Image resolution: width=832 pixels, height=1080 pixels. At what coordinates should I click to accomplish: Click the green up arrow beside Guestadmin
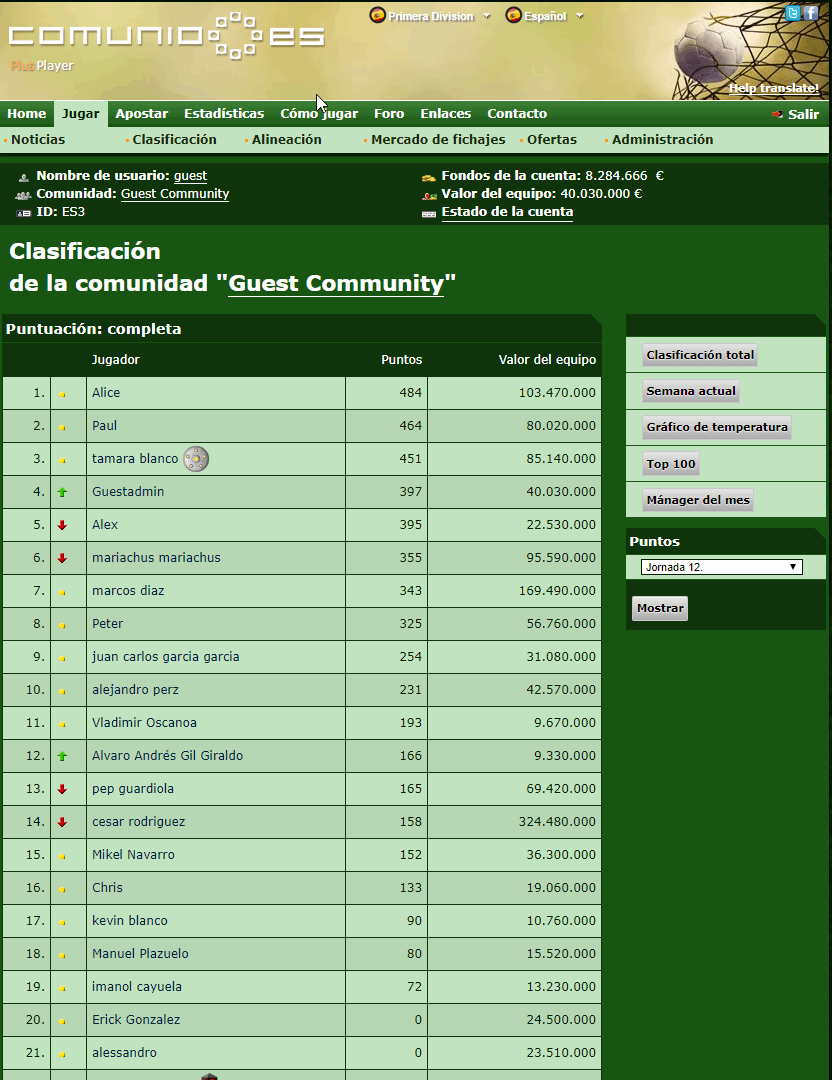pos(62,492)
